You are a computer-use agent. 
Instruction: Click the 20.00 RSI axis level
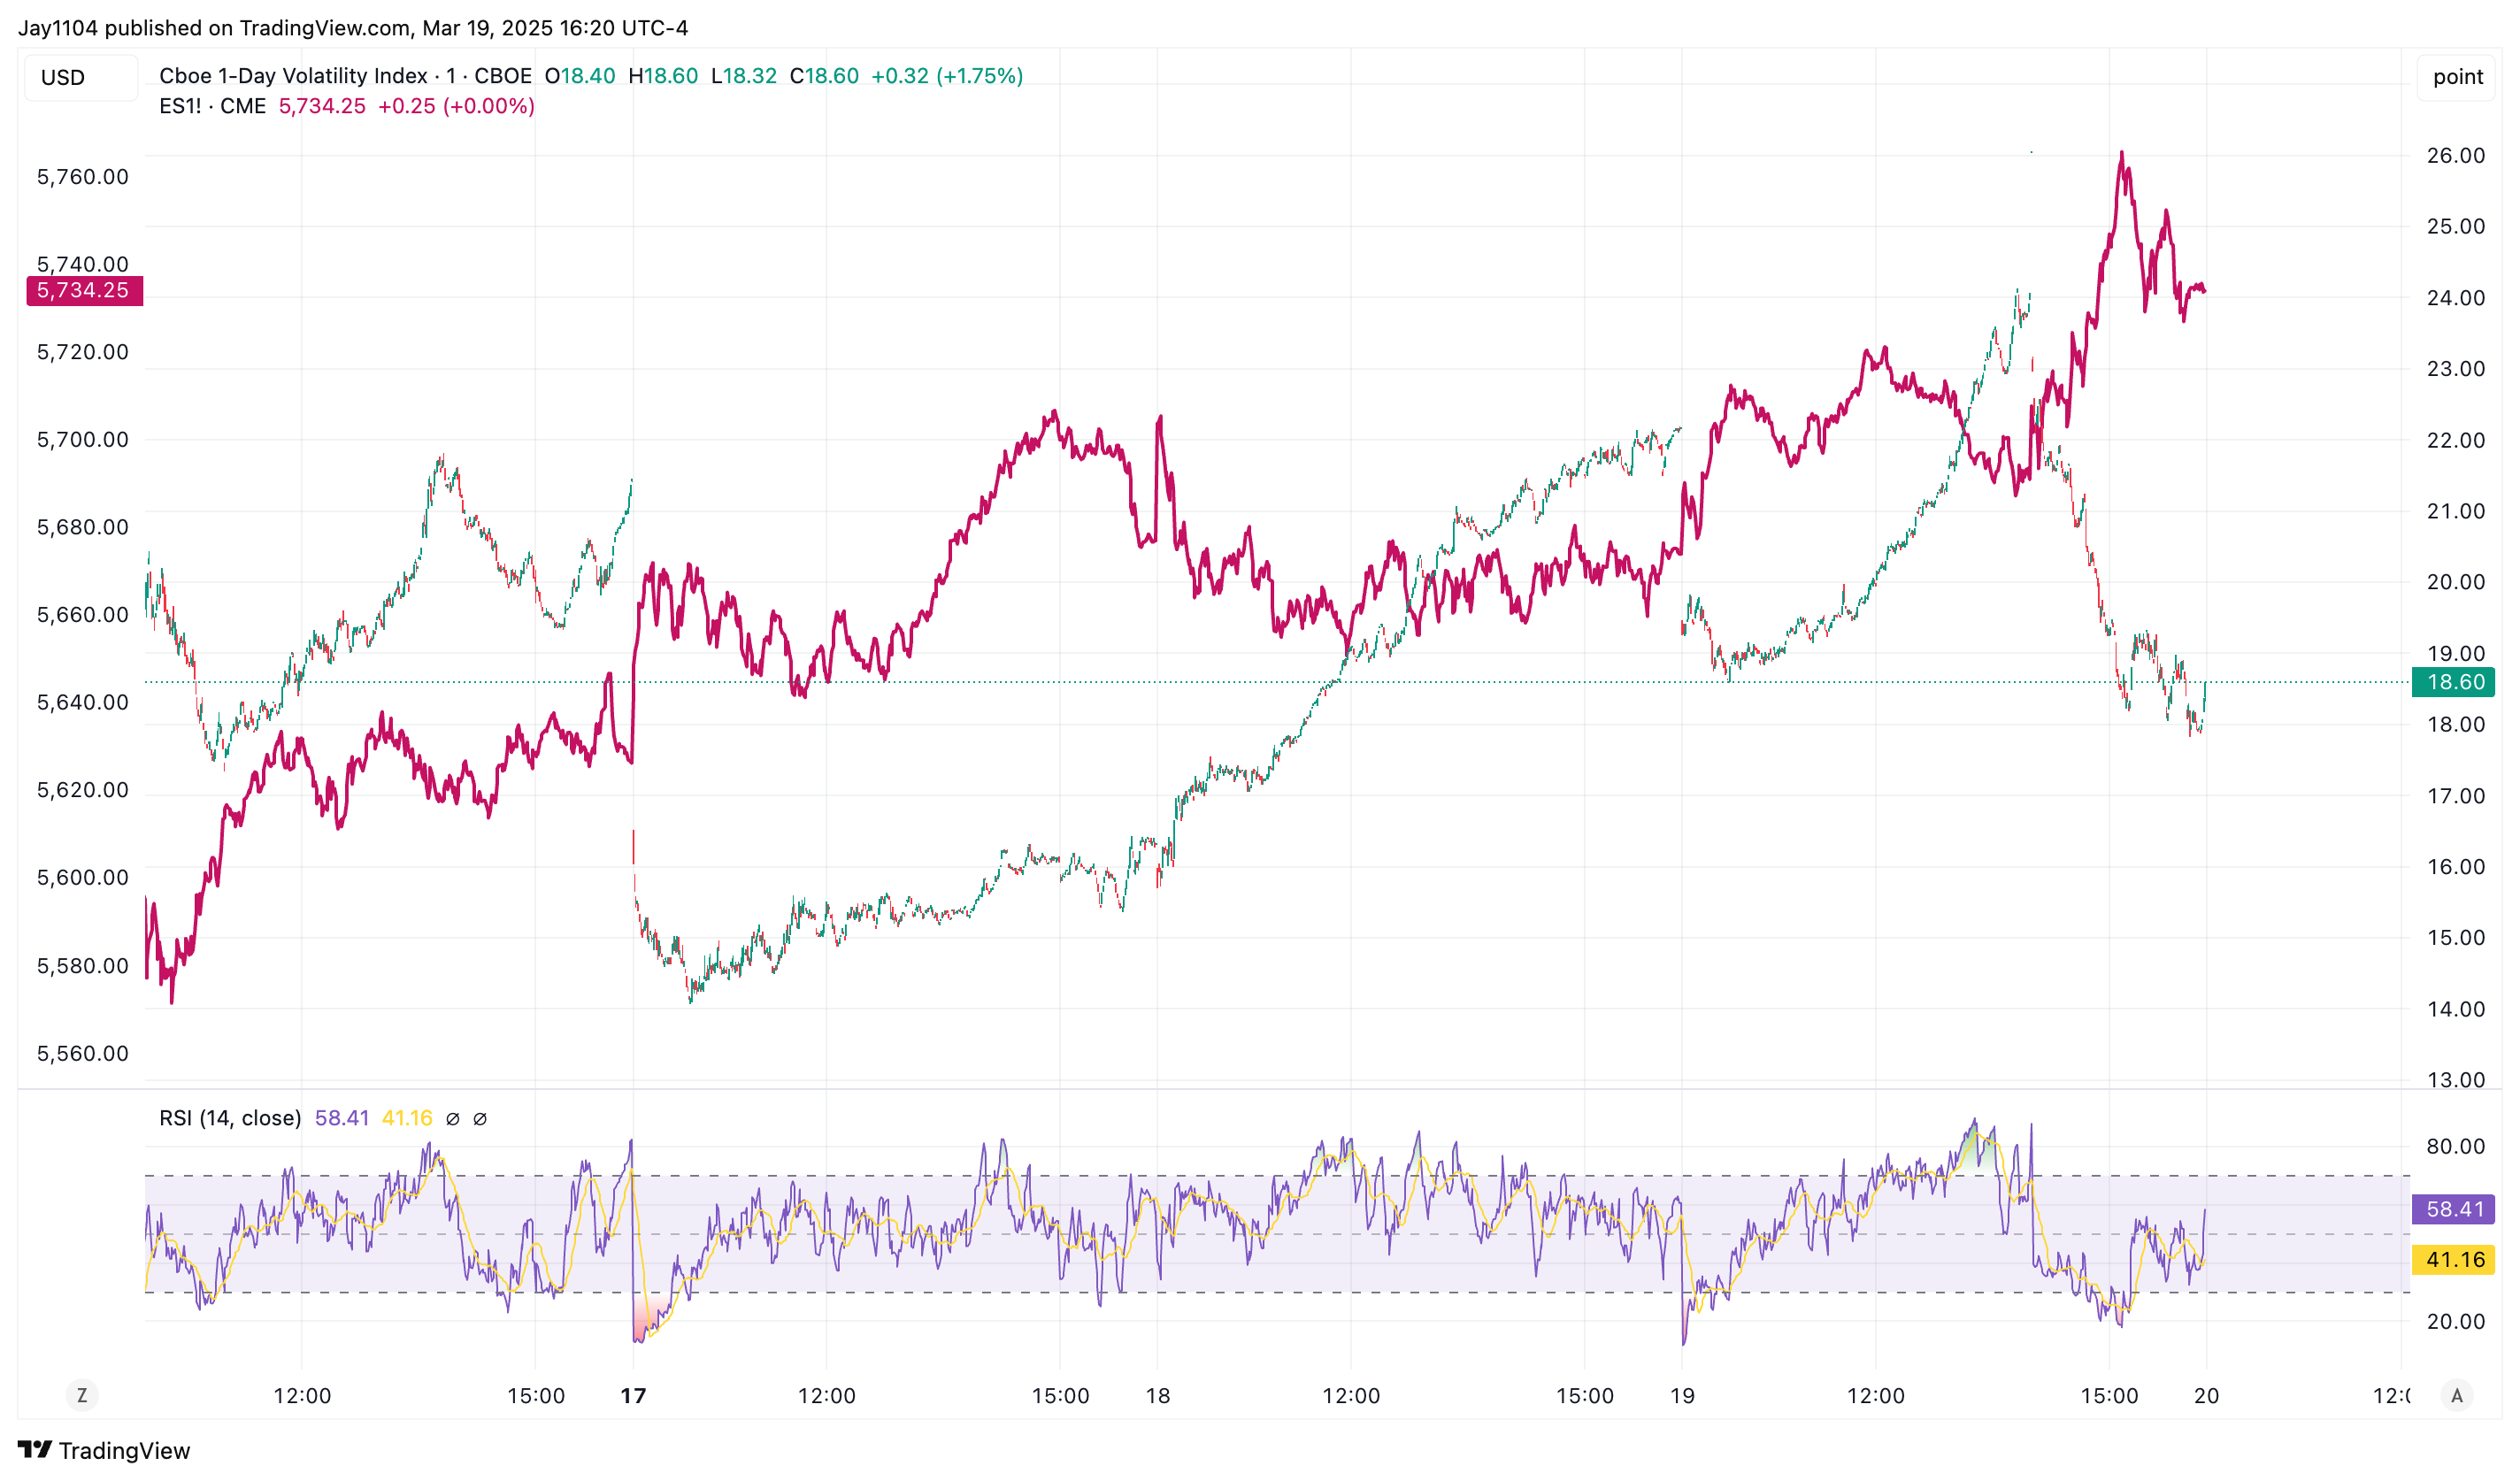2455,1321
